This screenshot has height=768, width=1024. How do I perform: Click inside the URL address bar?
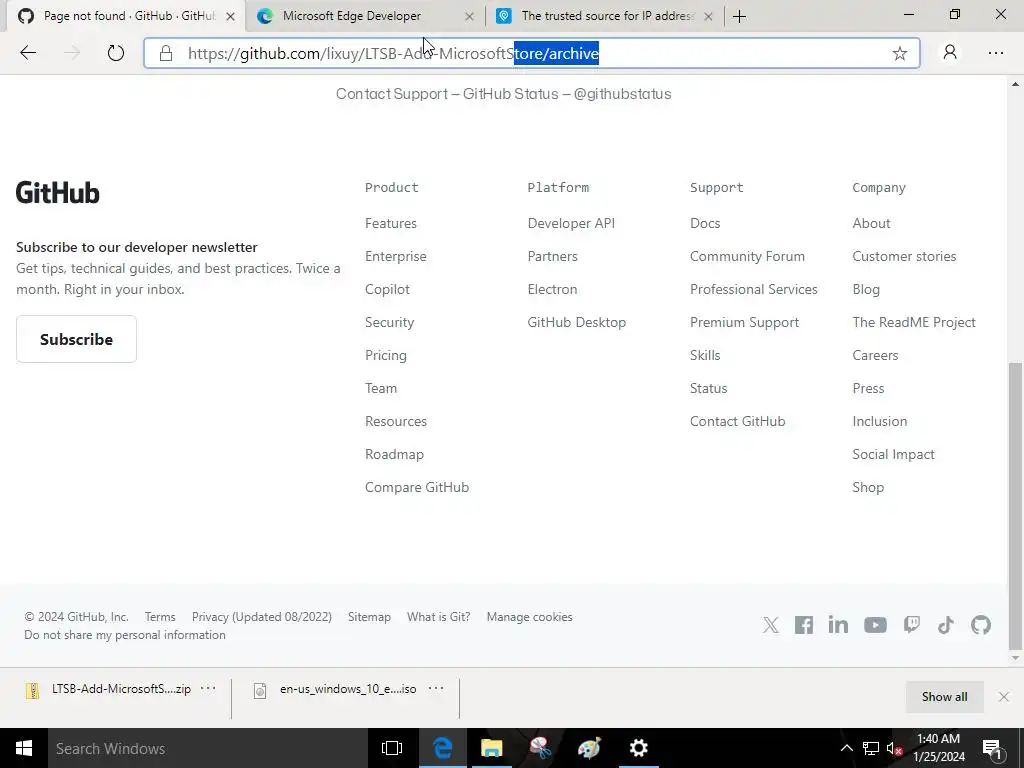click(x=532, y=54)
